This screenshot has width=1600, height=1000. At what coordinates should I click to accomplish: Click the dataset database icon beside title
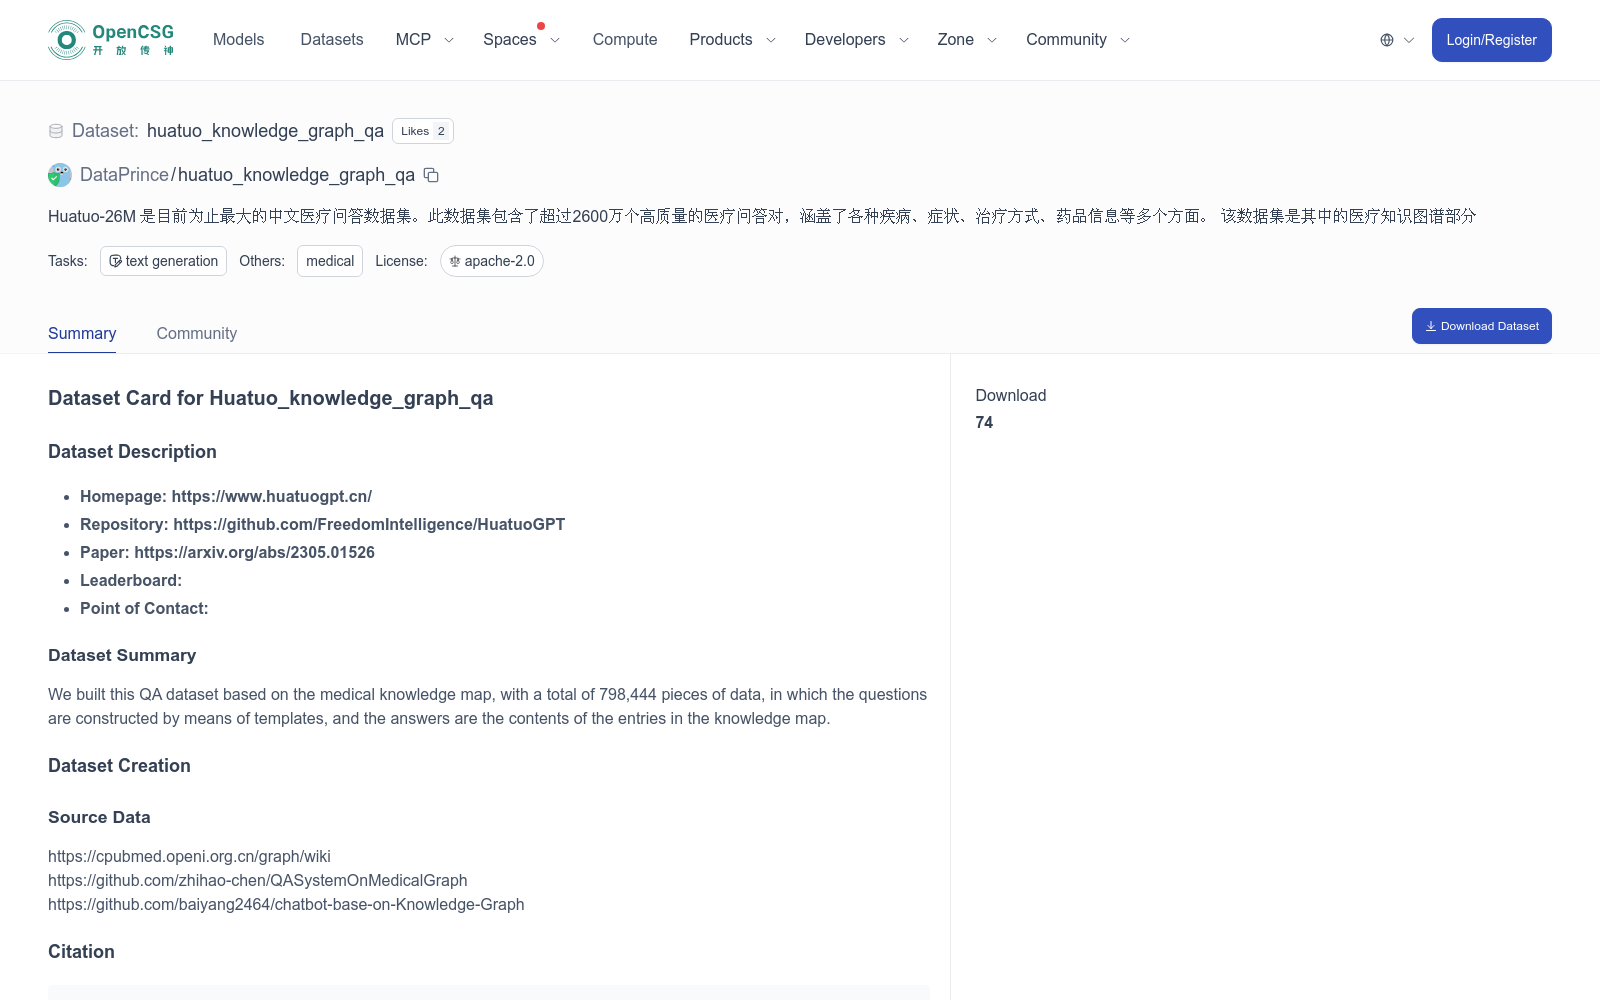coord(56,131)
